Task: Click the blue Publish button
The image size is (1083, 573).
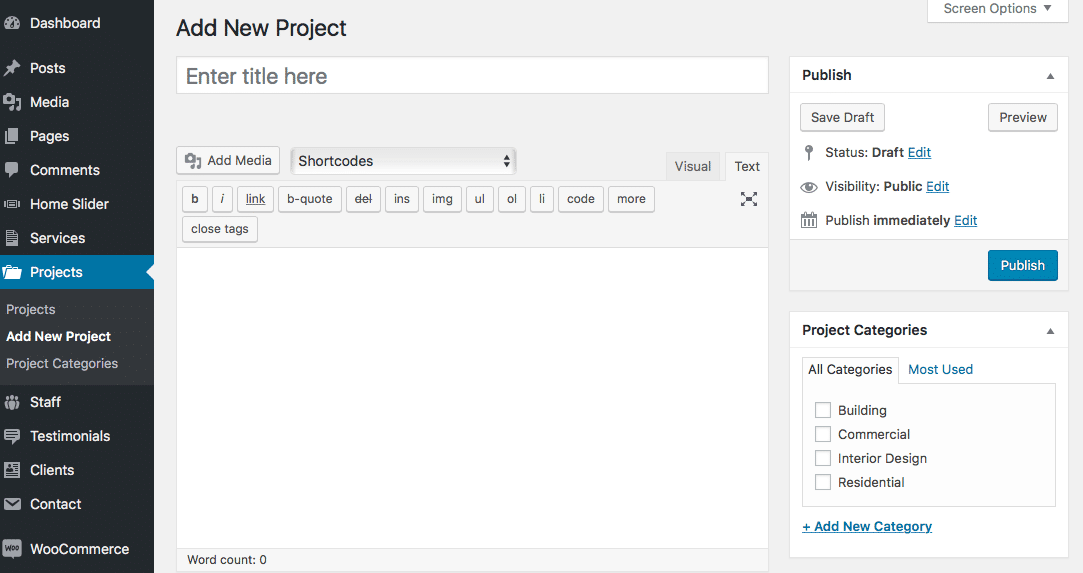Action: (x=1022, y=265)
